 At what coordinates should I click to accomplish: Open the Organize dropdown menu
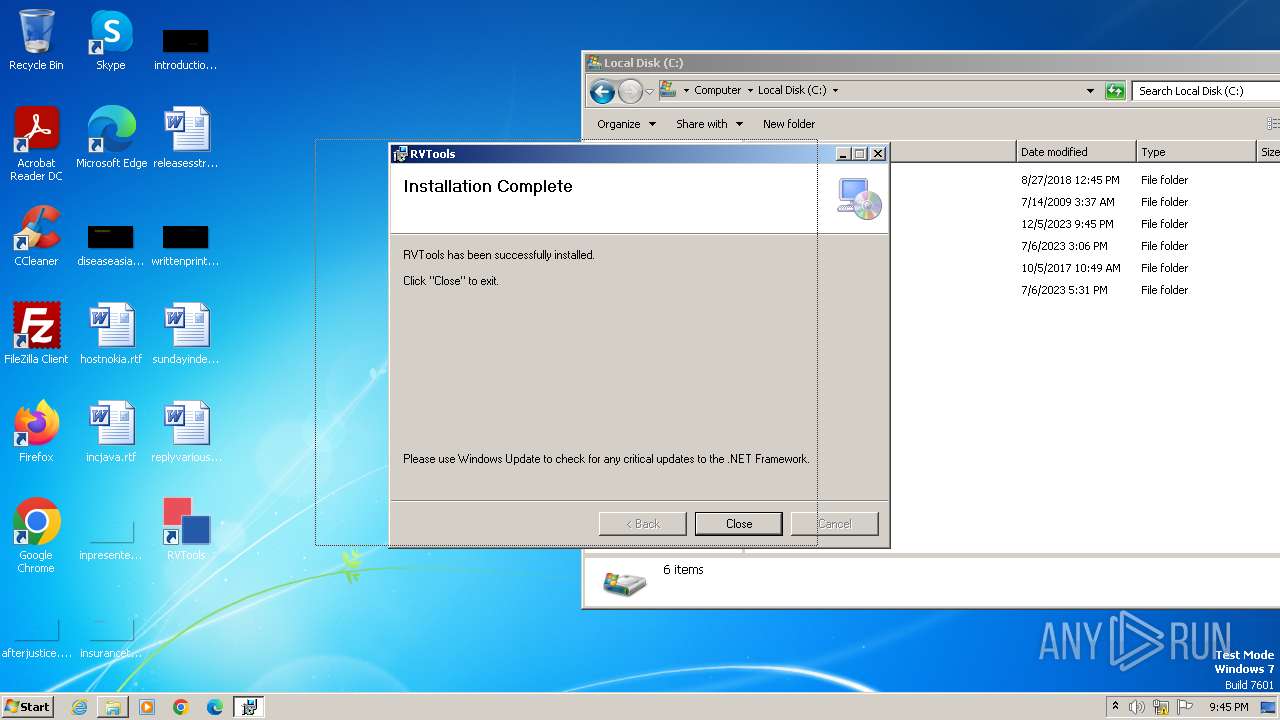626,124
